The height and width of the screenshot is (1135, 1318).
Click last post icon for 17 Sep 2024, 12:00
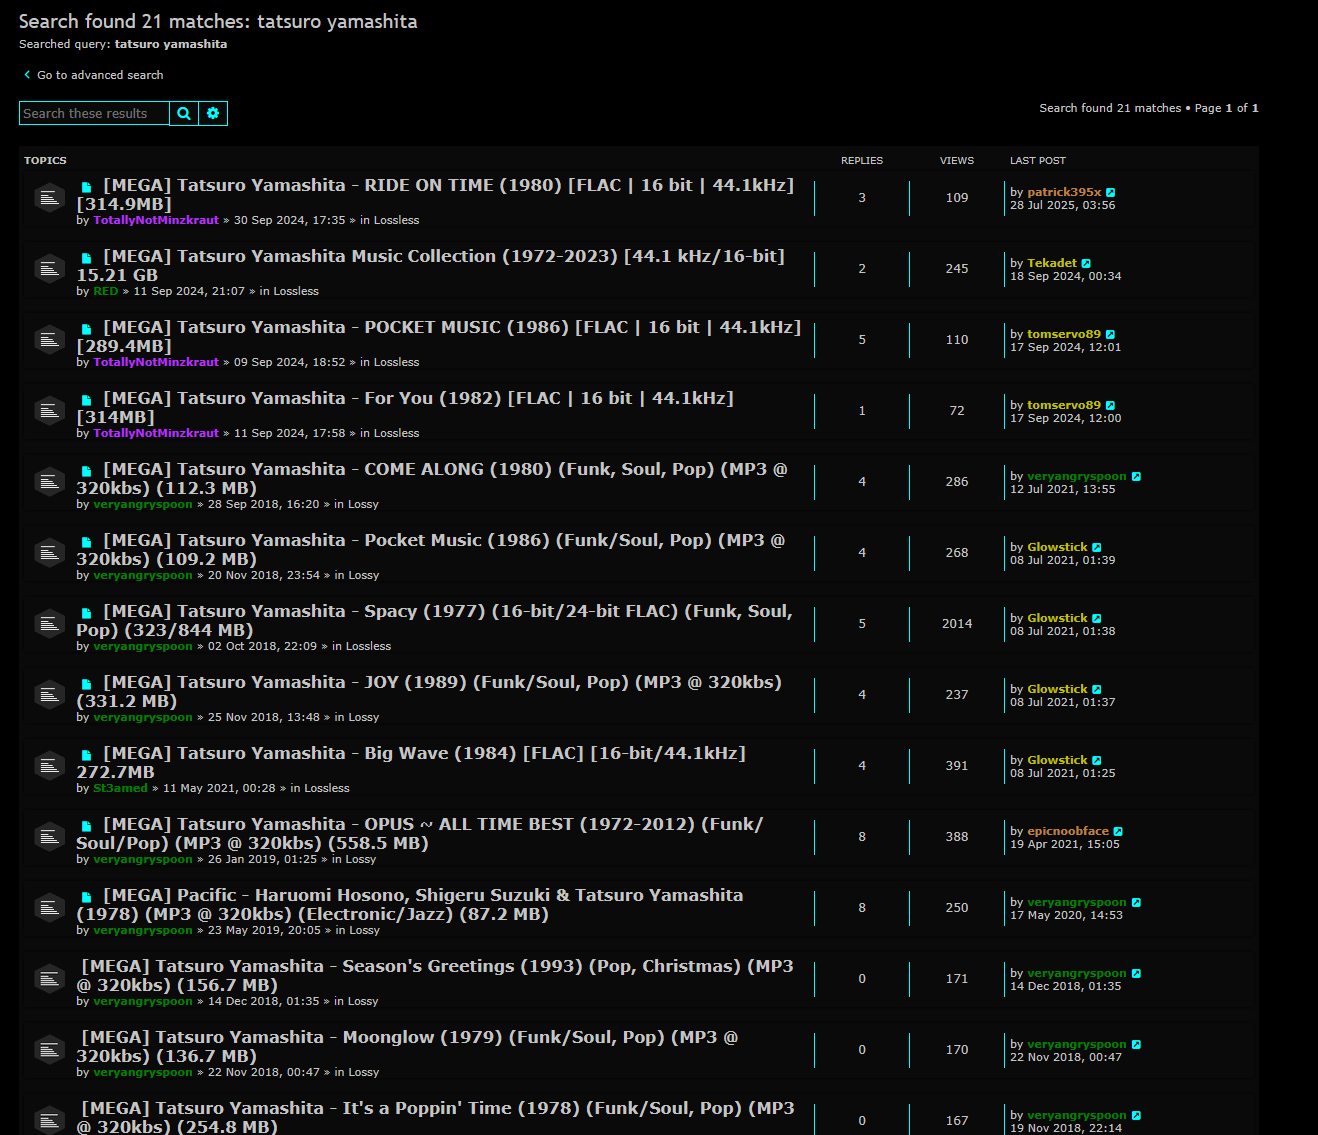point(1110,406)
